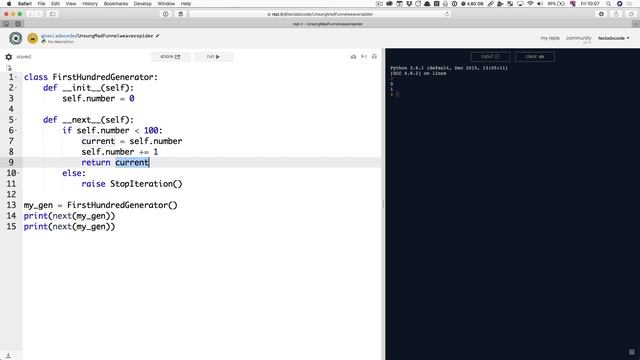Click the share button
The image size is (640, 360).
pyautogui.click(x=170, y=56)
